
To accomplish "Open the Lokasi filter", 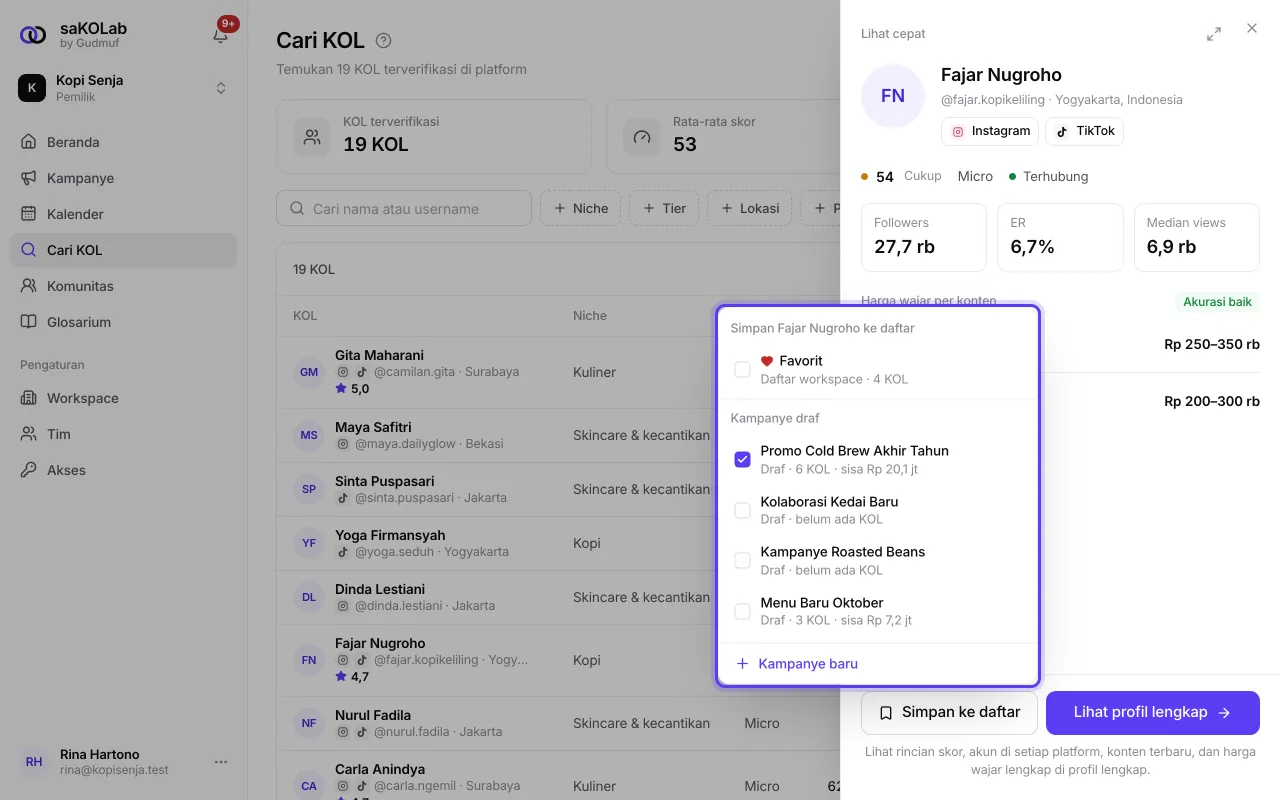I will [x=750, y=208].
